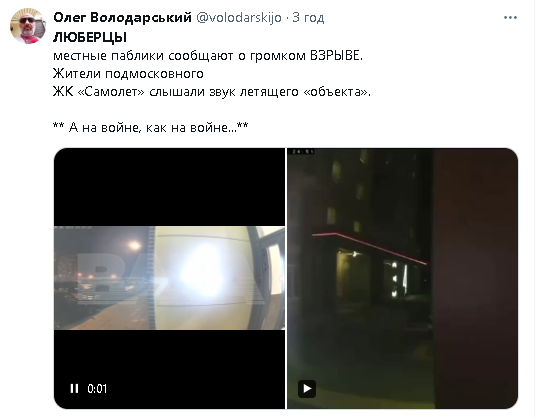Click the 0:01 elapsed time label
This screenshot has height=417, width=536.
click(97, 389)
